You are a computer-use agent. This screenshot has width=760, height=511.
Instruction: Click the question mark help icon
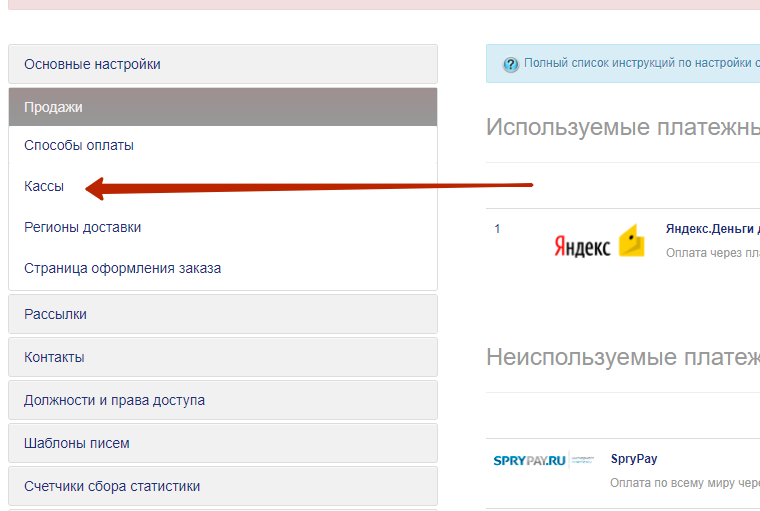(510, 64)
